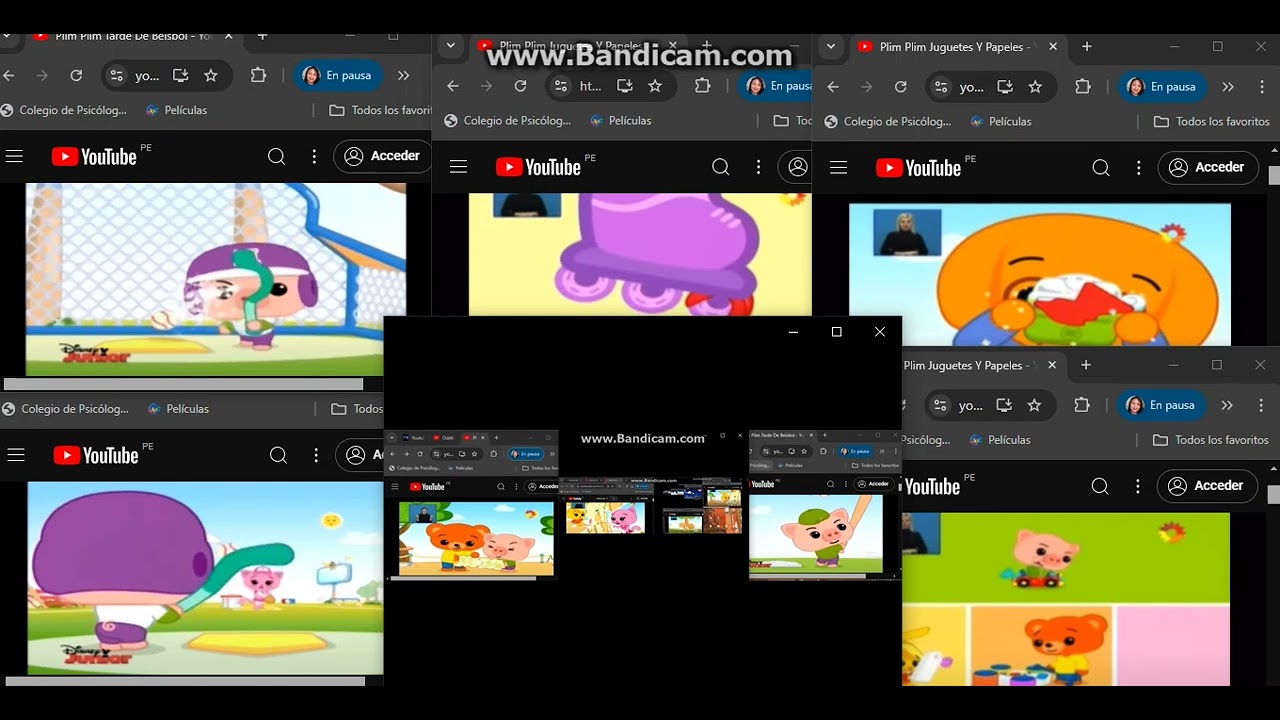Click the horizontal scrollbar under the Tarde De Beisbol video
This screenshot has height=720, width=1280.
point(183,384)
